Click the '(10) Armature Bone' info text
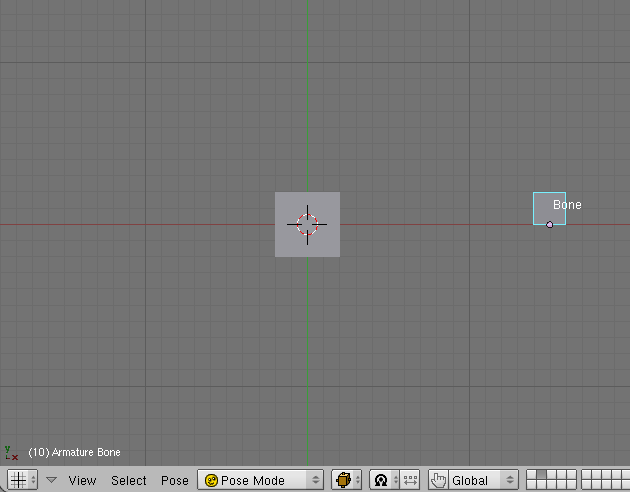Image resolution: width=630 pixels, height=492 pixels. [74, 452]
